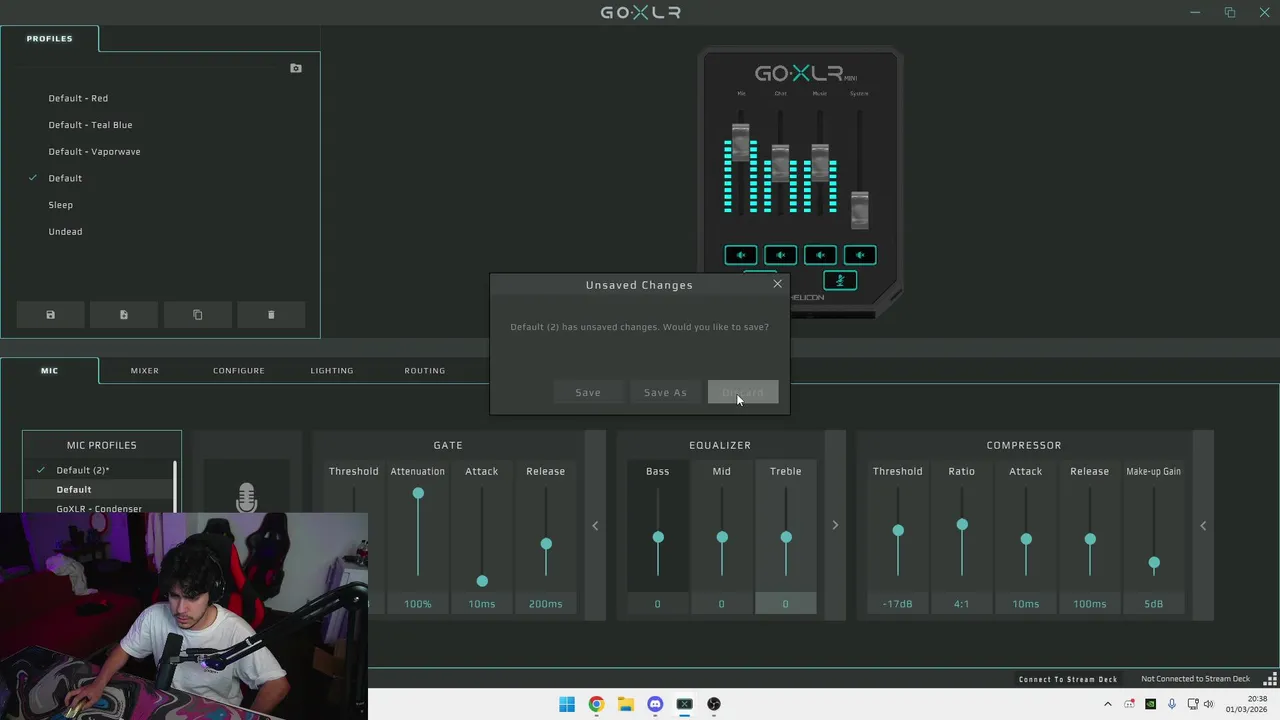
Task: Select the GoXLR - Condenser mic profile
Action: point(99,508)
